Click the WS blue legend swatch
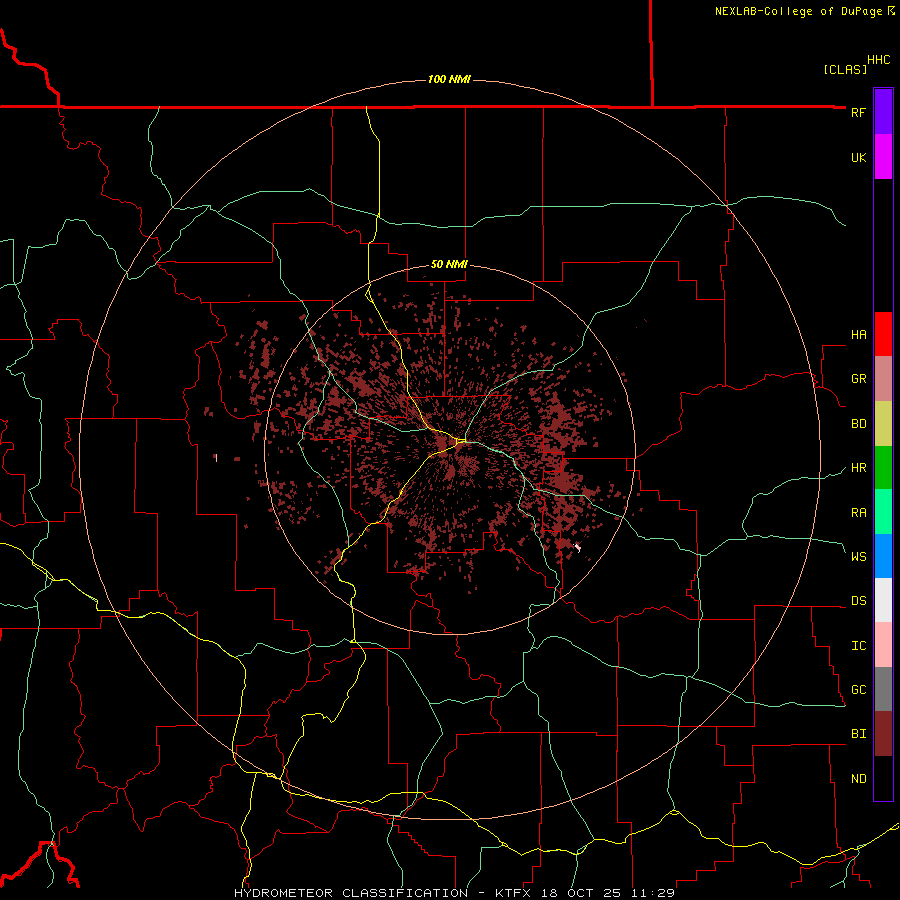 tap(883, 556)
